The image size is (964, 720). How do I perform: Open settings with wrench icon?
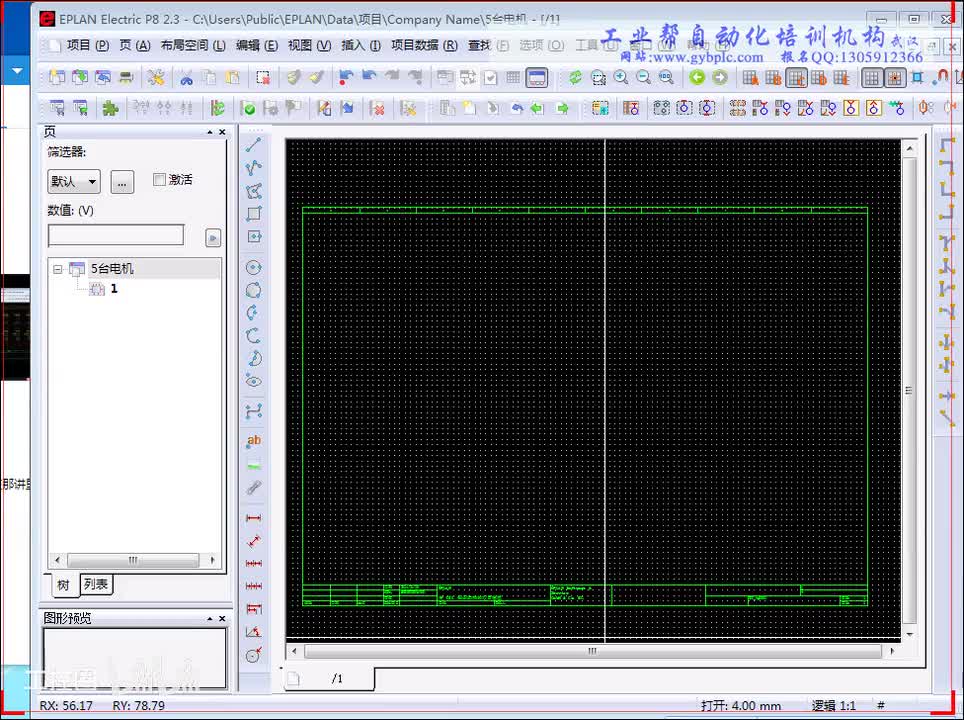[x=156, y=78]
